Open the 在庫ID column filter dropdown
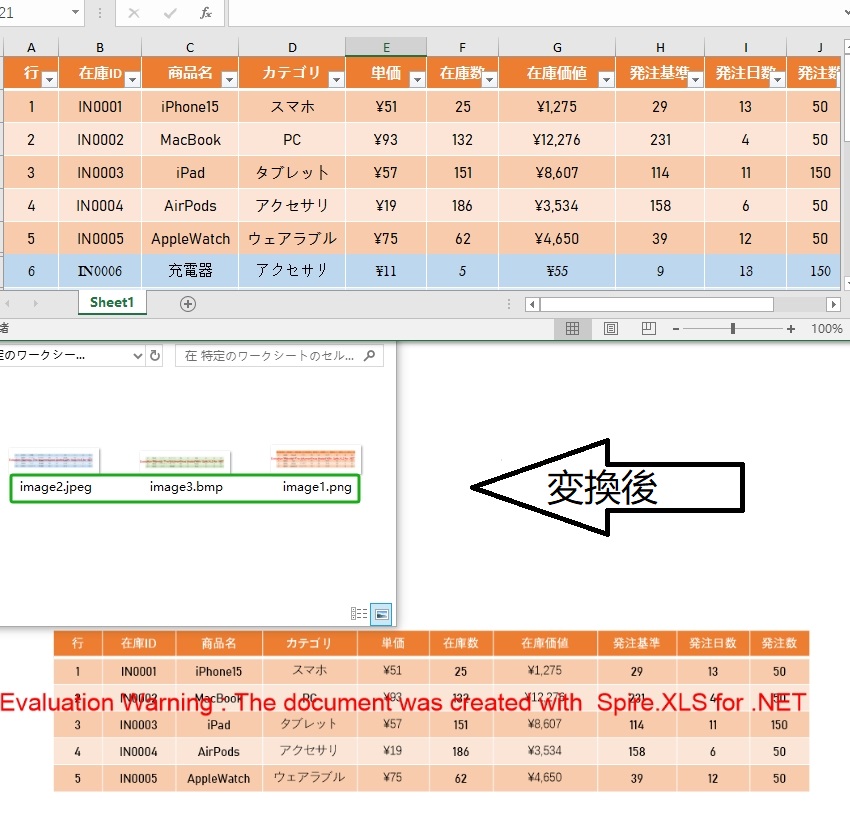This screenshot has width=850, height=817. 132,80
